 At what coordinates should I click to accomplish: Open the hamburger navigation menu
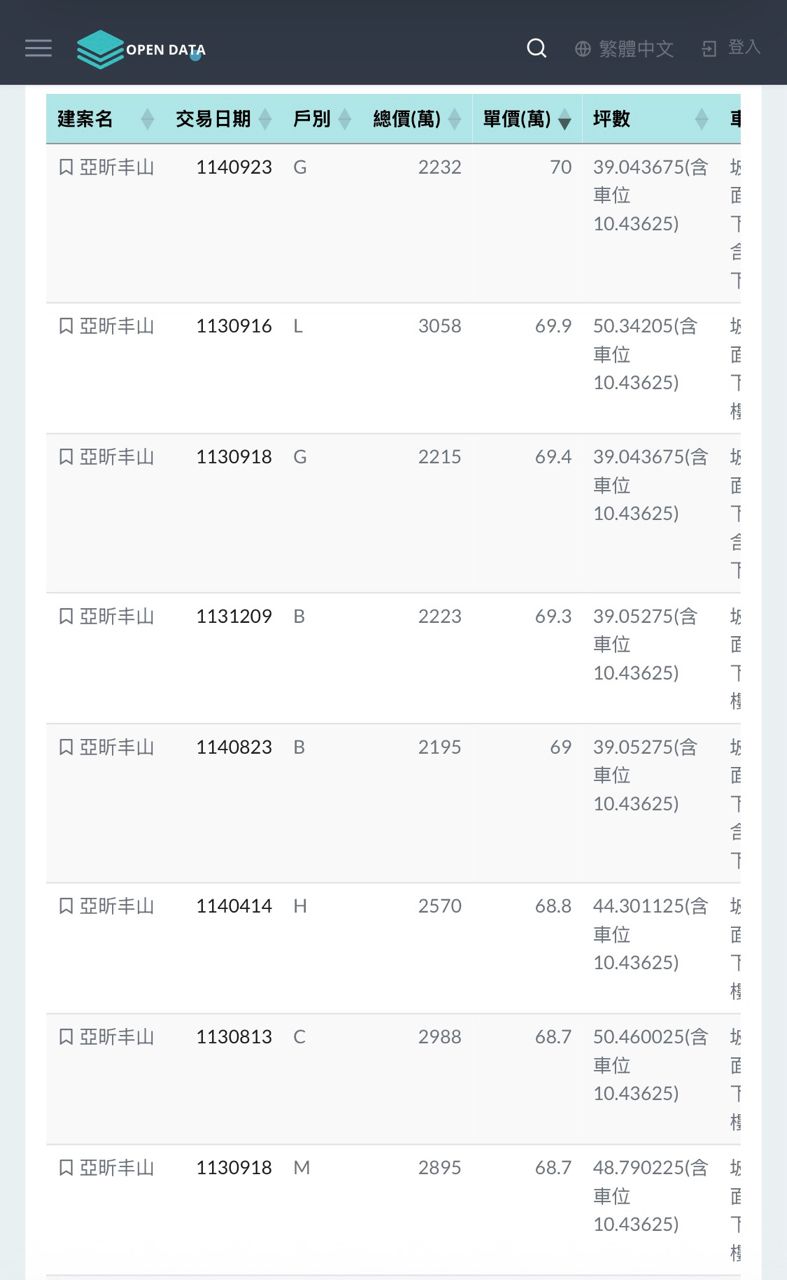point(38,48)
